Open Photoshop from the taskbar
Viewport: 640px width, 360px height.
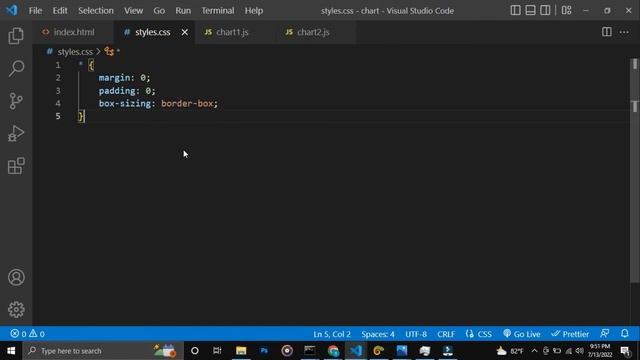tap(264, 351)
